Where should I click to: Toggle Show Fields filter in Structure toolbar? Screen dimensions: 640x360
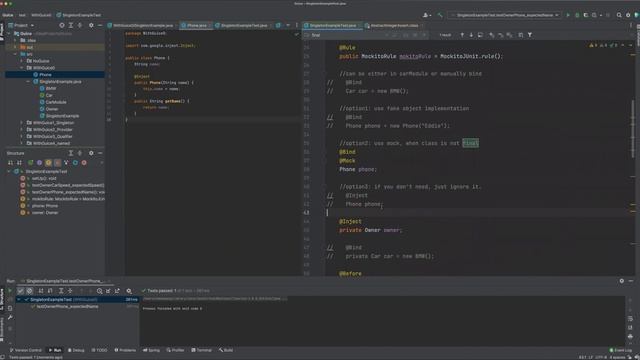tap(48, 163)
